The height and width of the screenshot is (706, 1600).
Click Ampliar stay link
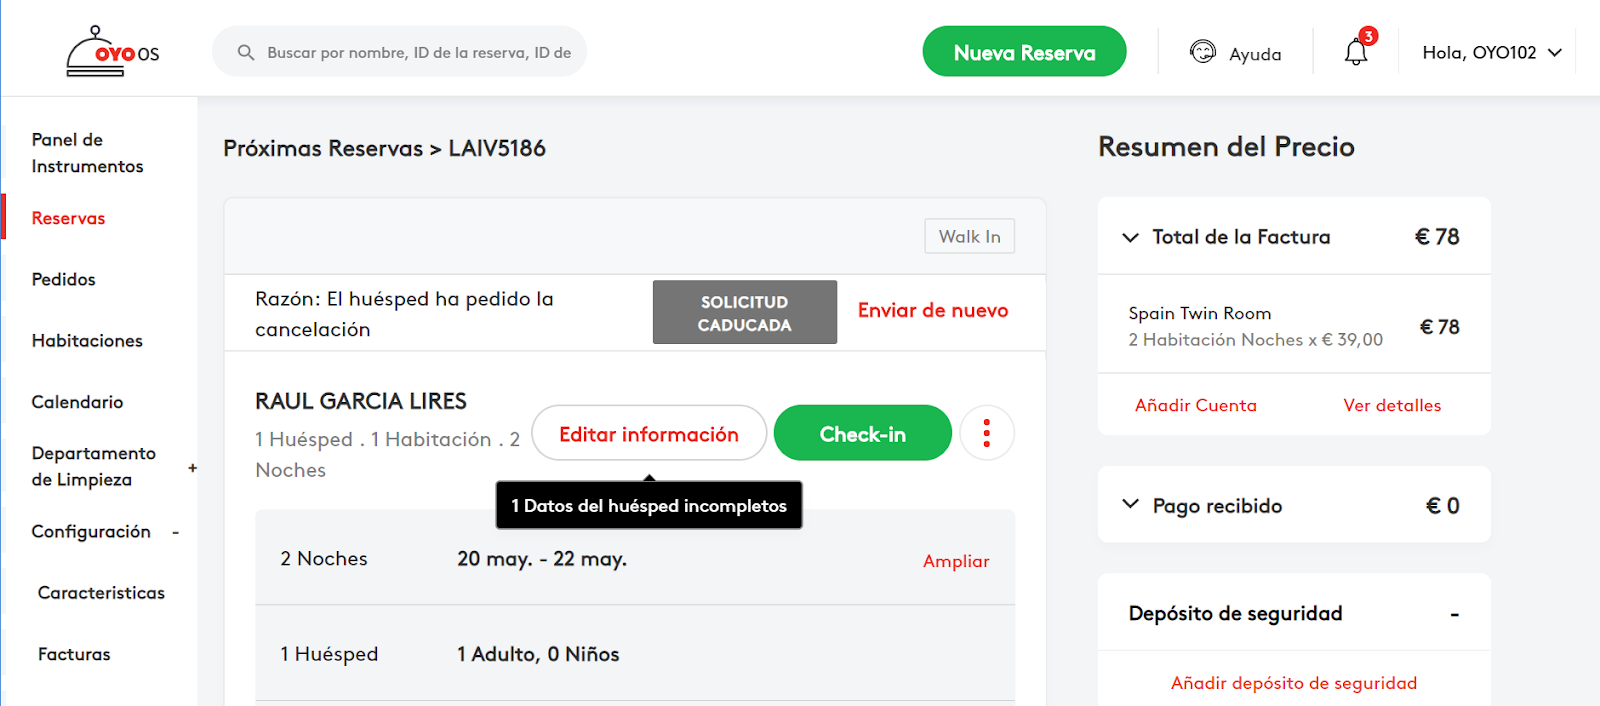pos(956,561)
